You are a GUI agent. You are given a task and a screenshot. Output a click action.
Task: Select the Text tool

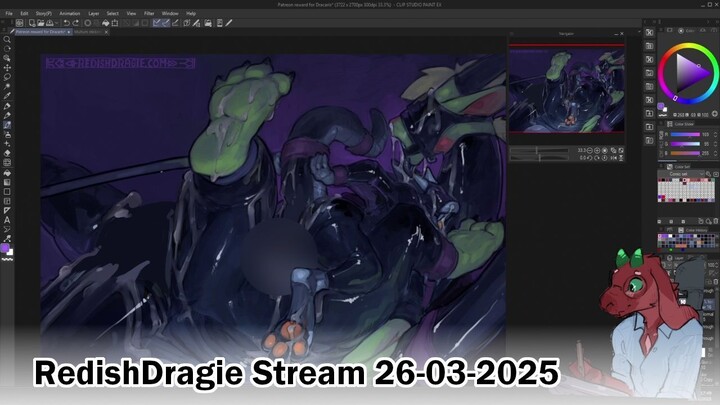pos(7,220)
